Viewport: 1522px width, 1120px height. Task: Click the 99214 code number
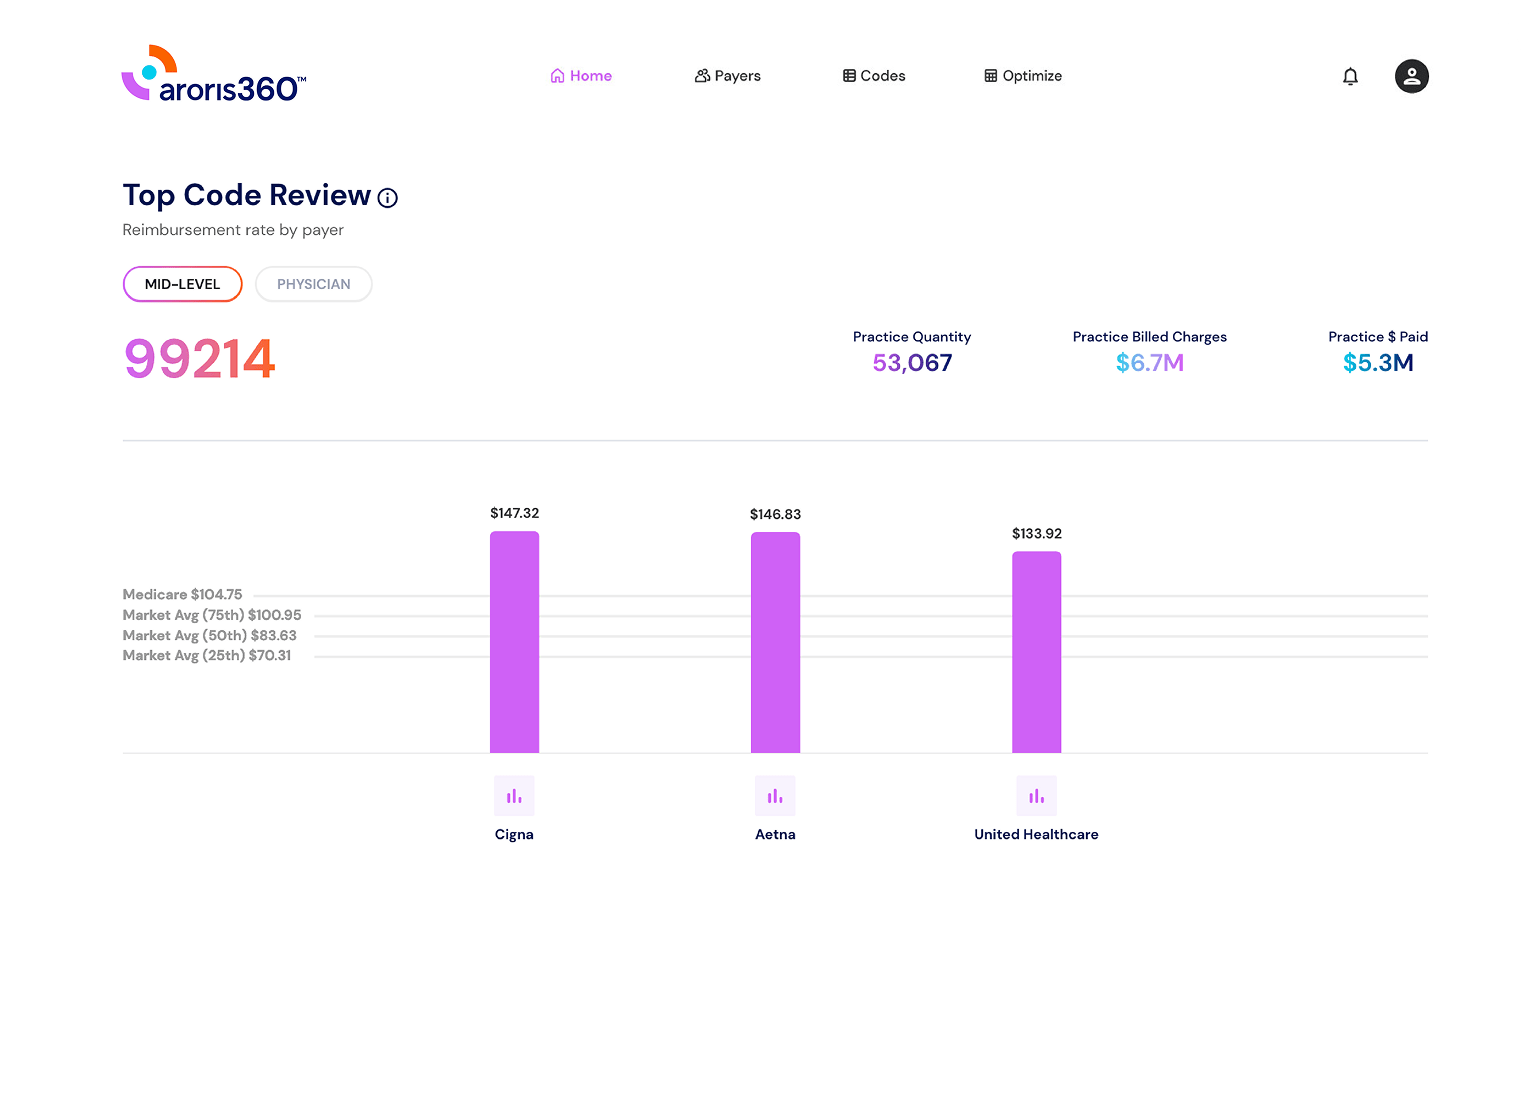[199, 359]
